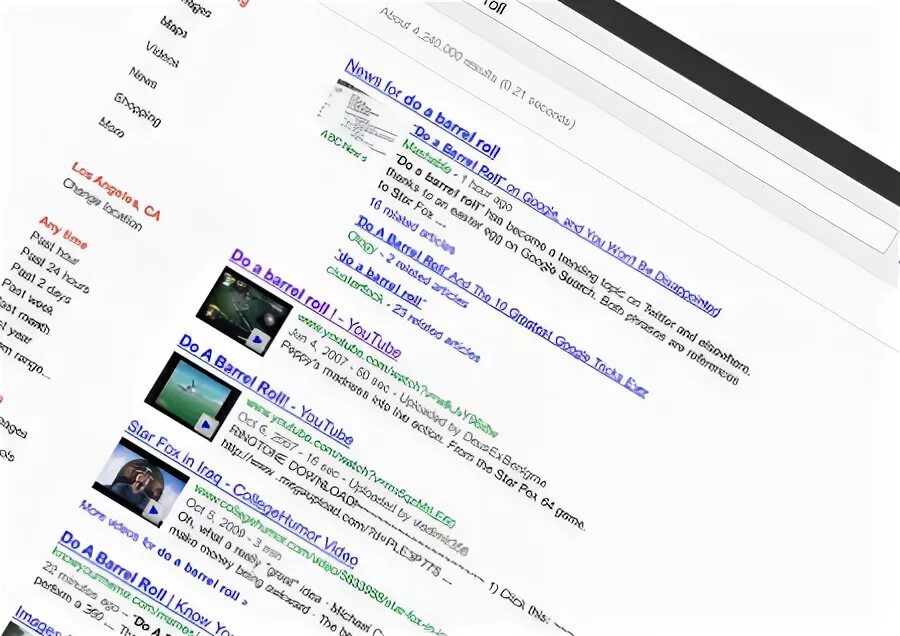This screenshot has width=900, height=636.
Task: Filter results to Past 2 days
Action: pos(41,282)
